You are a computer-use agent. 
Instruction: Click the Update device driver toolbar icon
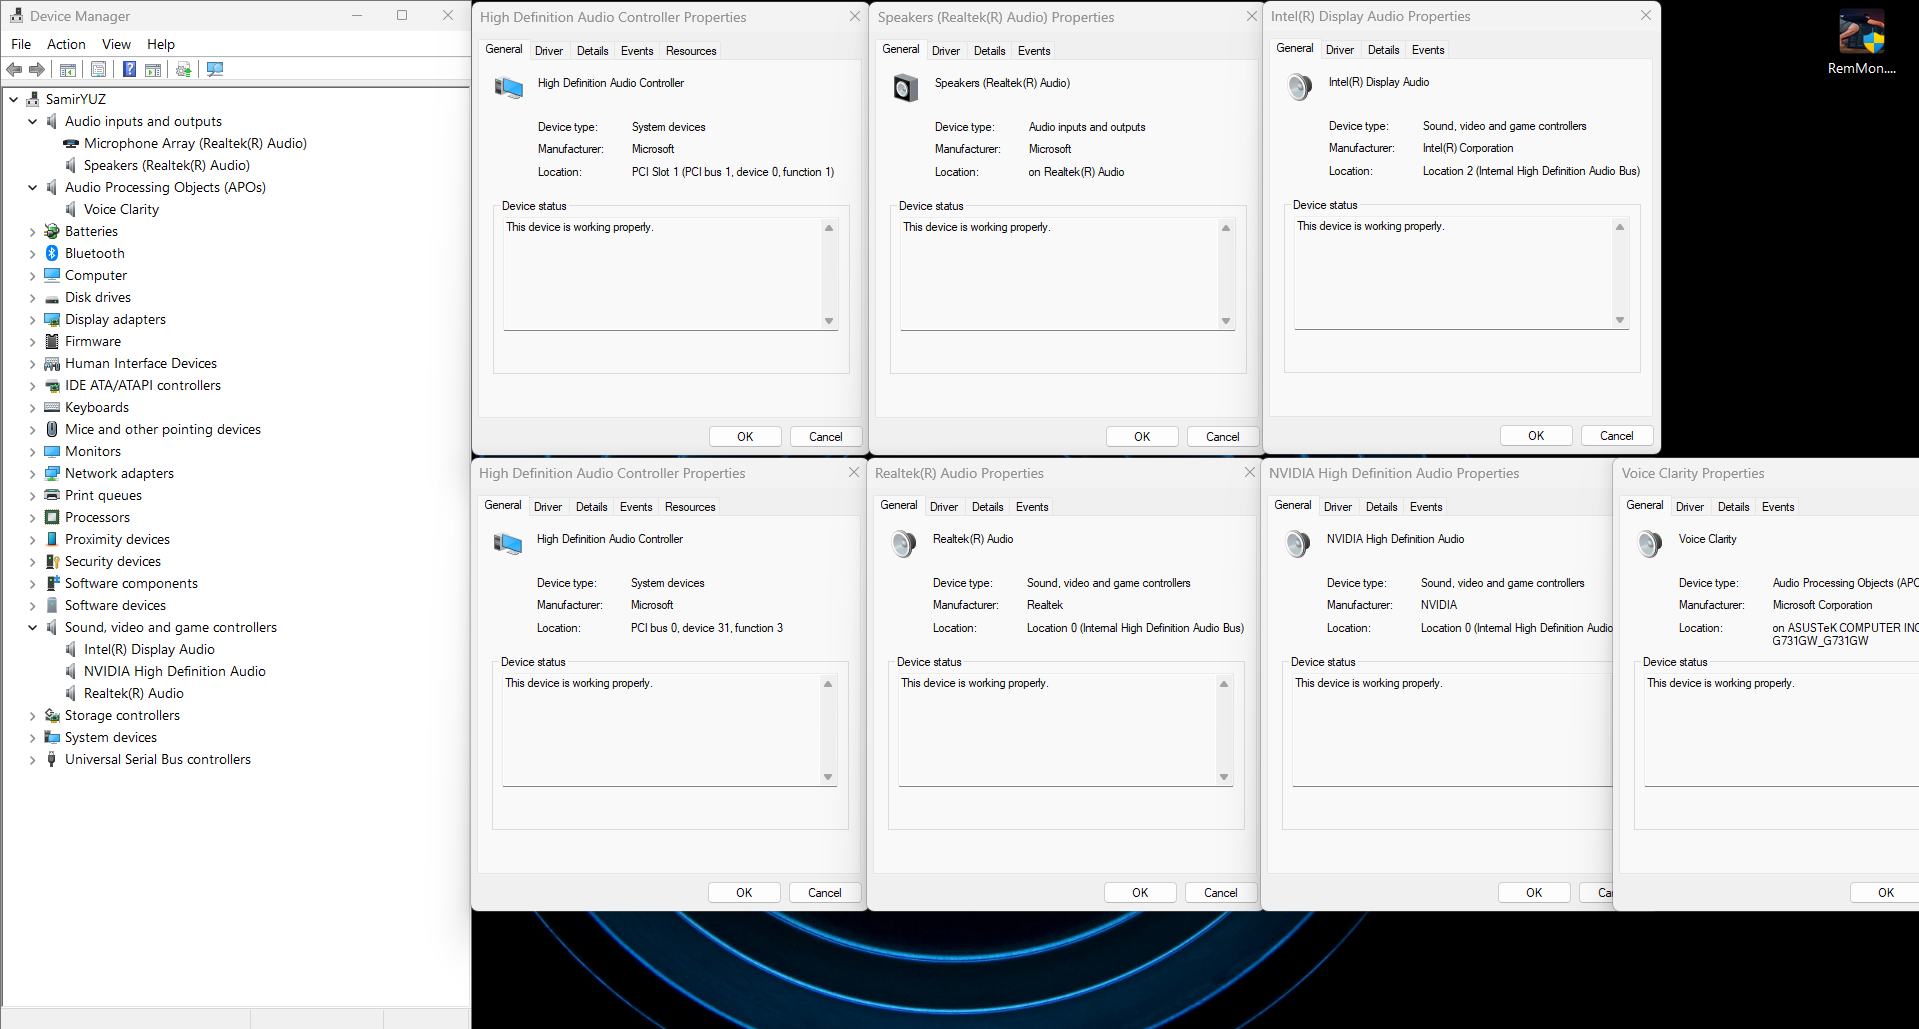183,69
